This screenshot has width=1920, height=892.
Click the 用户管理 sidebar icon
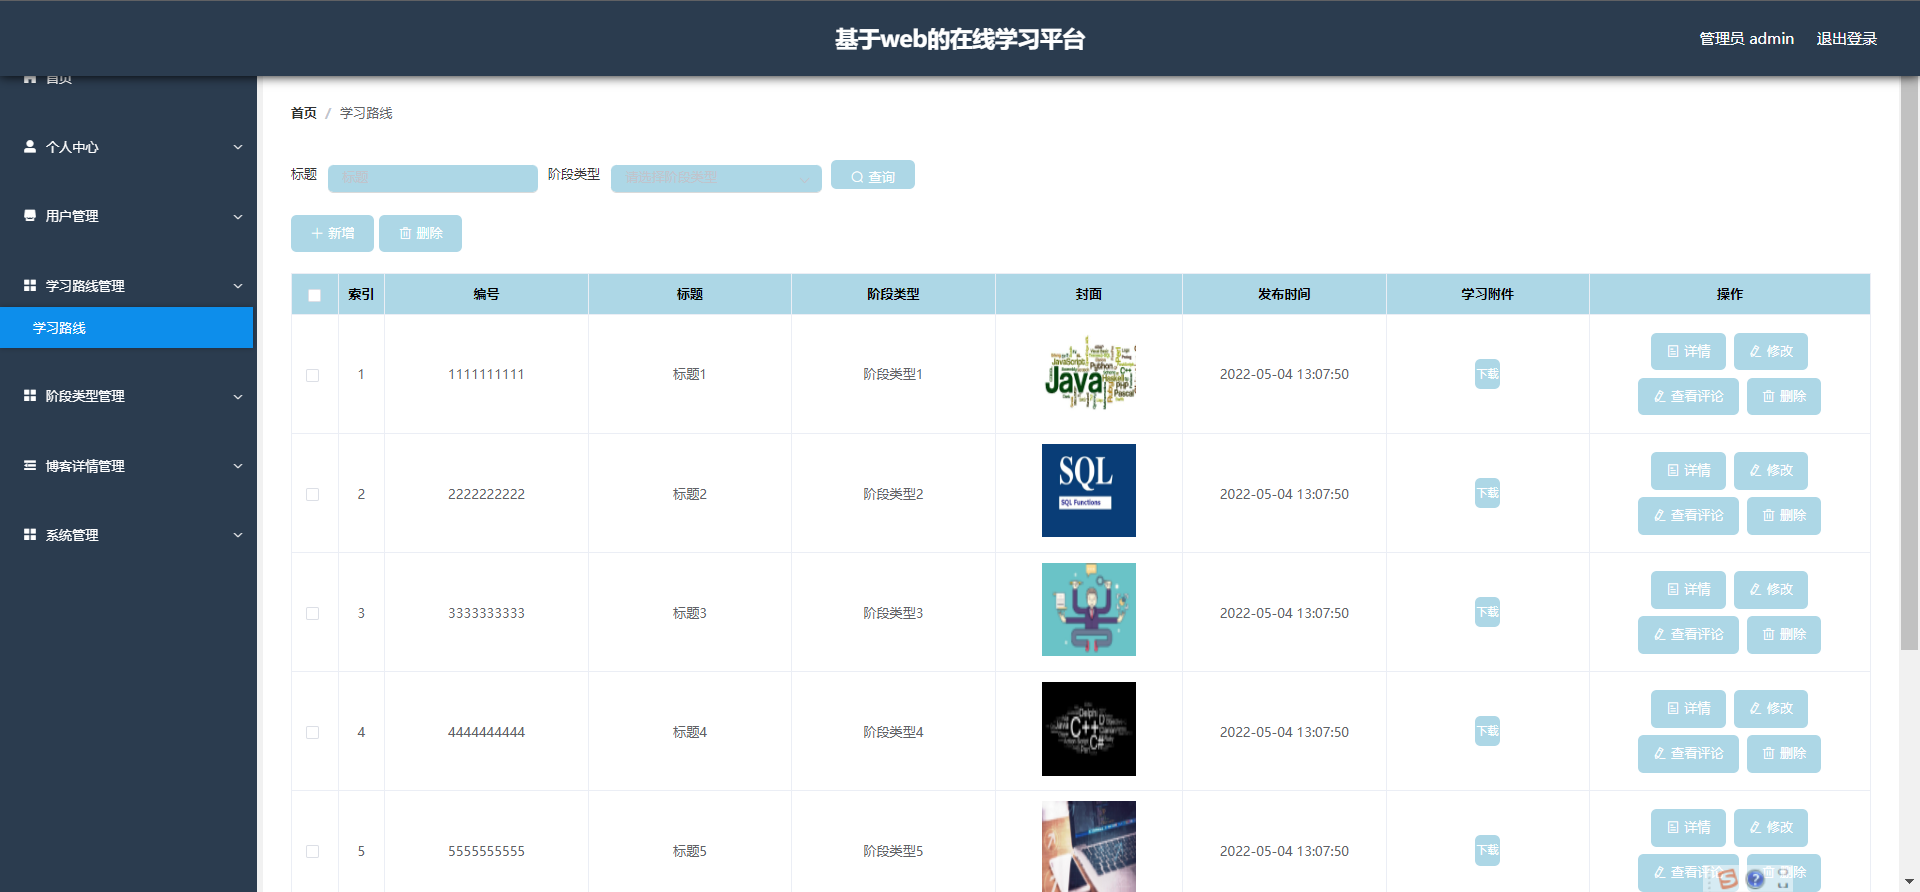click(30, 215)
